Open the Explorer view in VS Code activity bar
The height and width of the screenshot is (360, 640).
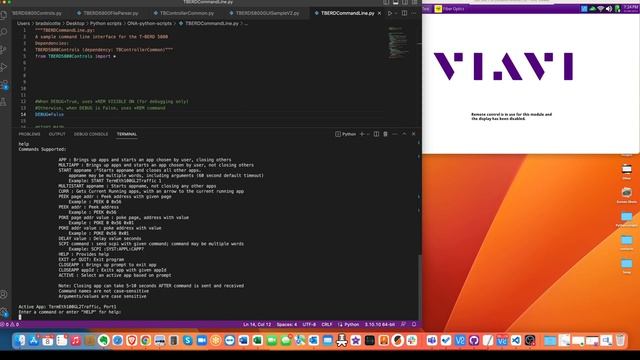[x=4, y=15]
